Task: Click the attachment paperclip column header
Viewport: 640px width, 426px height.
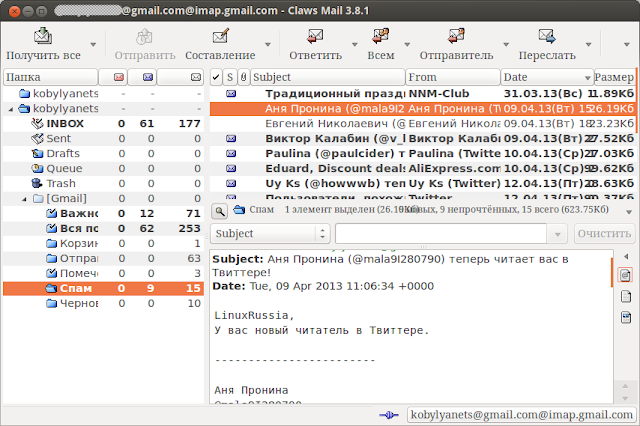Action: pyautogui.click(x=244, y=77)
